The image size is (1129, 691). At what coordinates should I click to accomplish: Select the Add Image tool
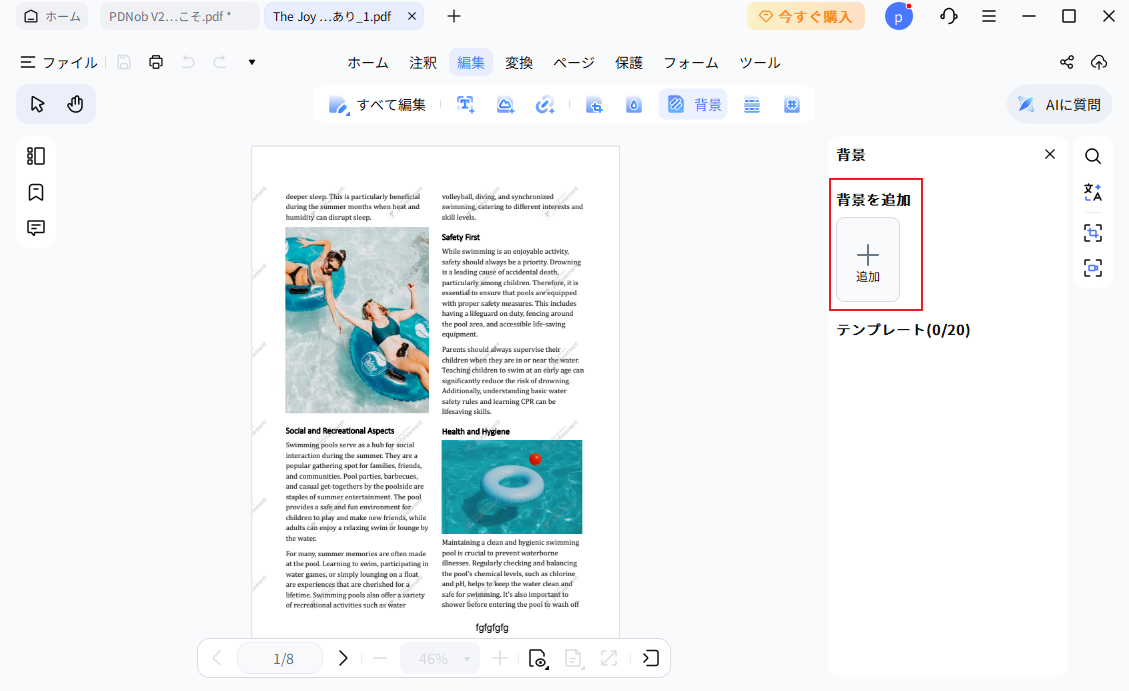point(505,103)
